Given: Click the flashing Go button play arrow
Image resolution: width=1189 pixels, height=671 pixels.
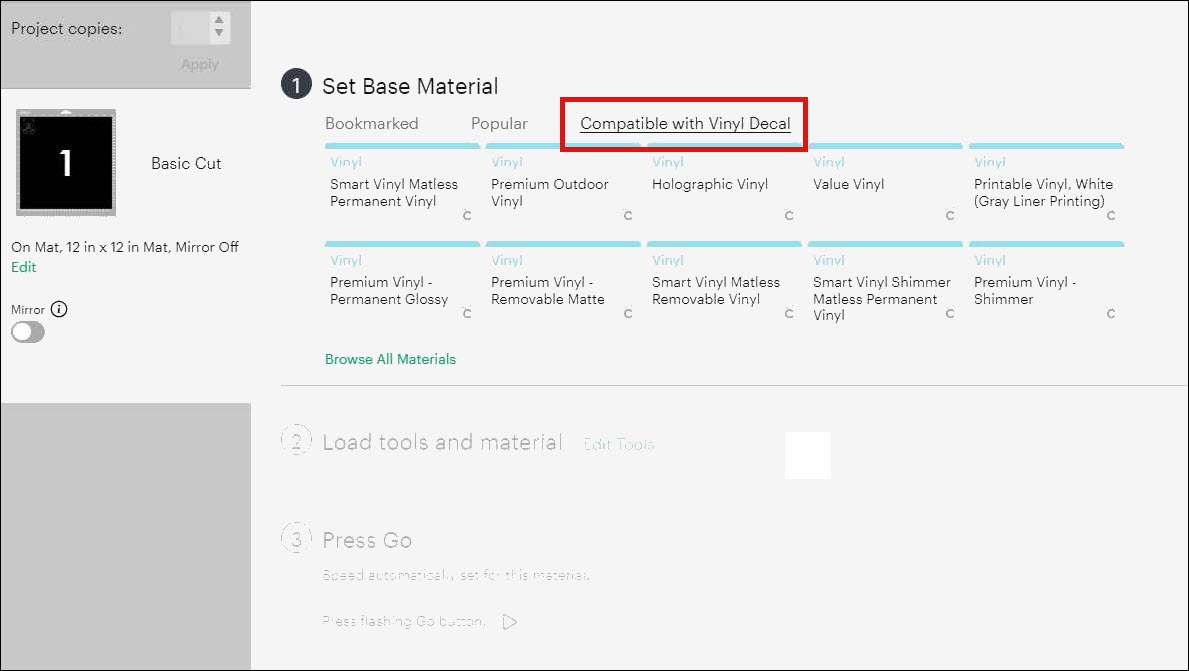Looking at the screenshot, I should coord(510,621).
